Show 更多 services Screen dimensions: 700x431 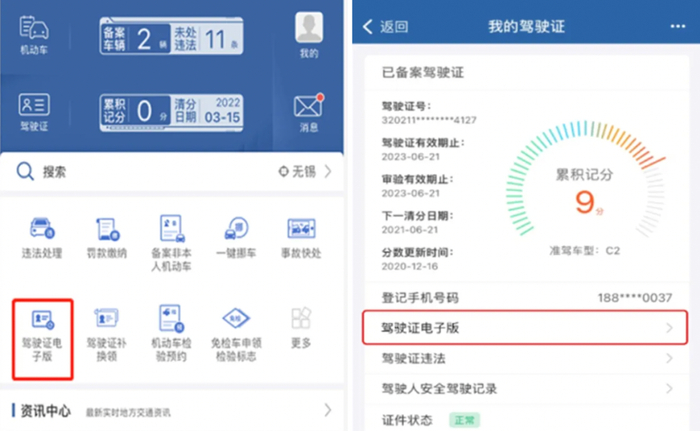(x=301, y=328)
